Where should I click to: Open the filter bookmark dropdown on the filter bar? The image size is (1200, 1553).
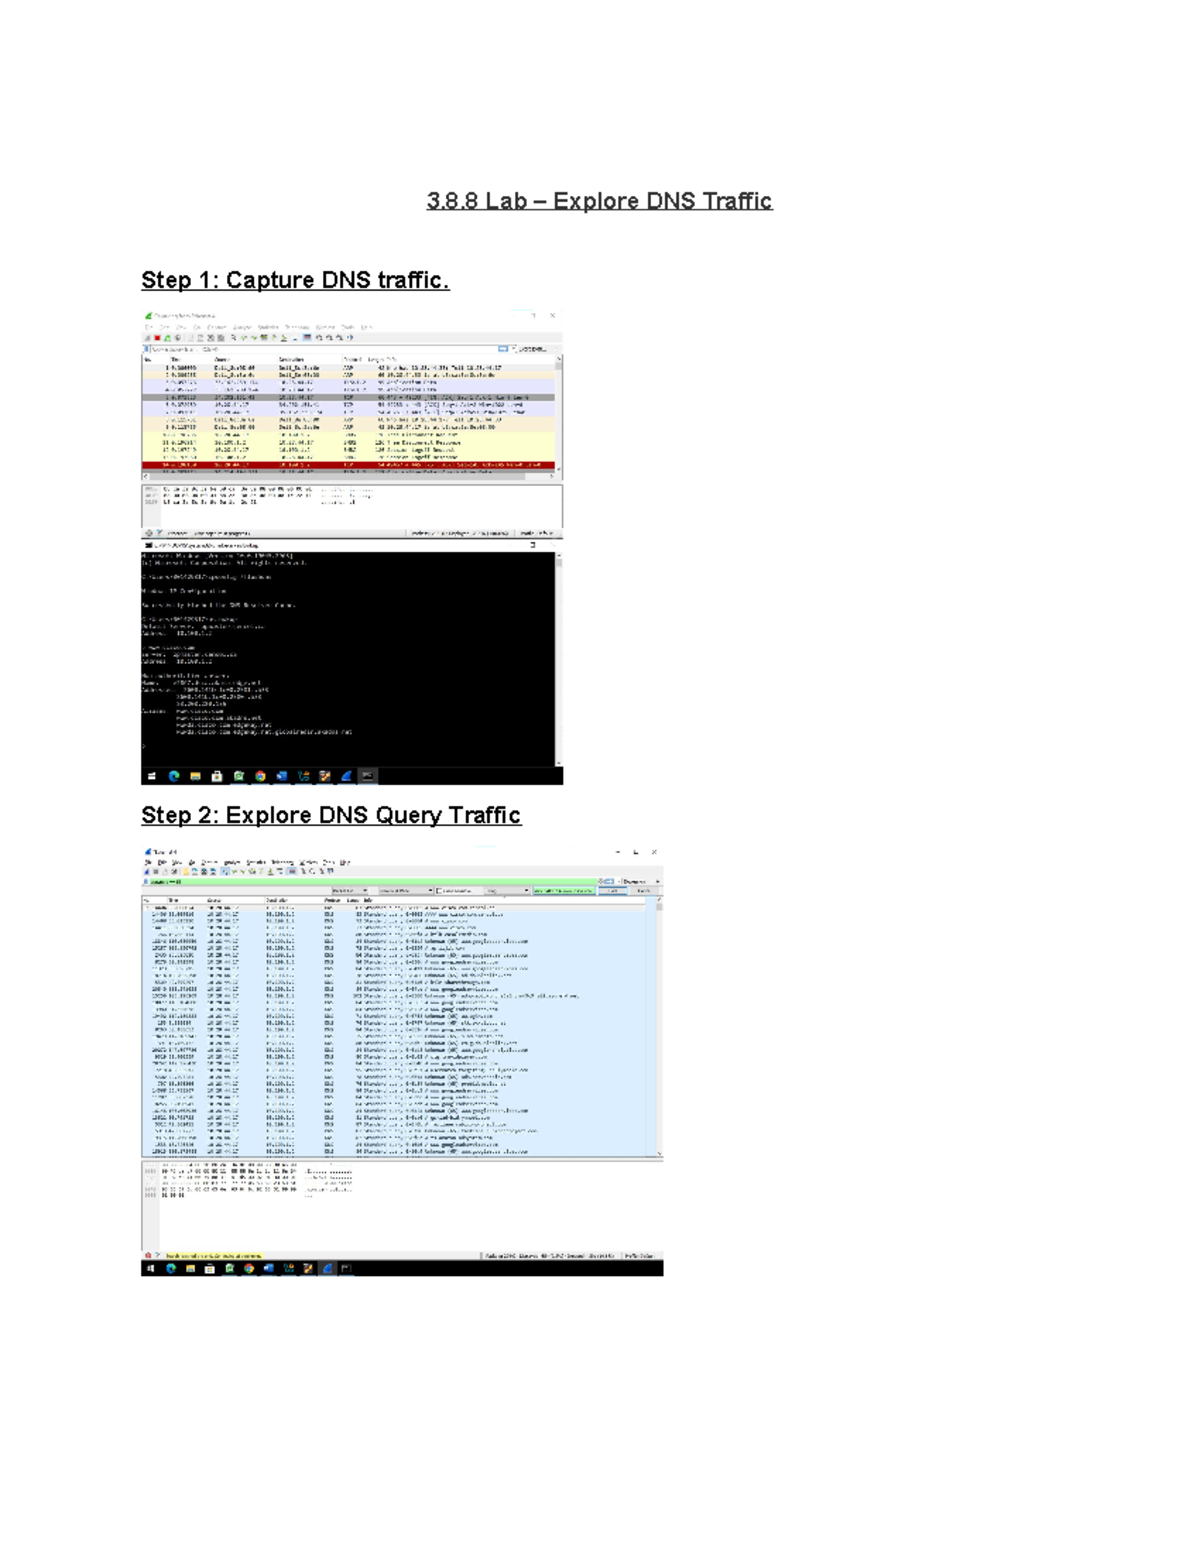[146, 882]
